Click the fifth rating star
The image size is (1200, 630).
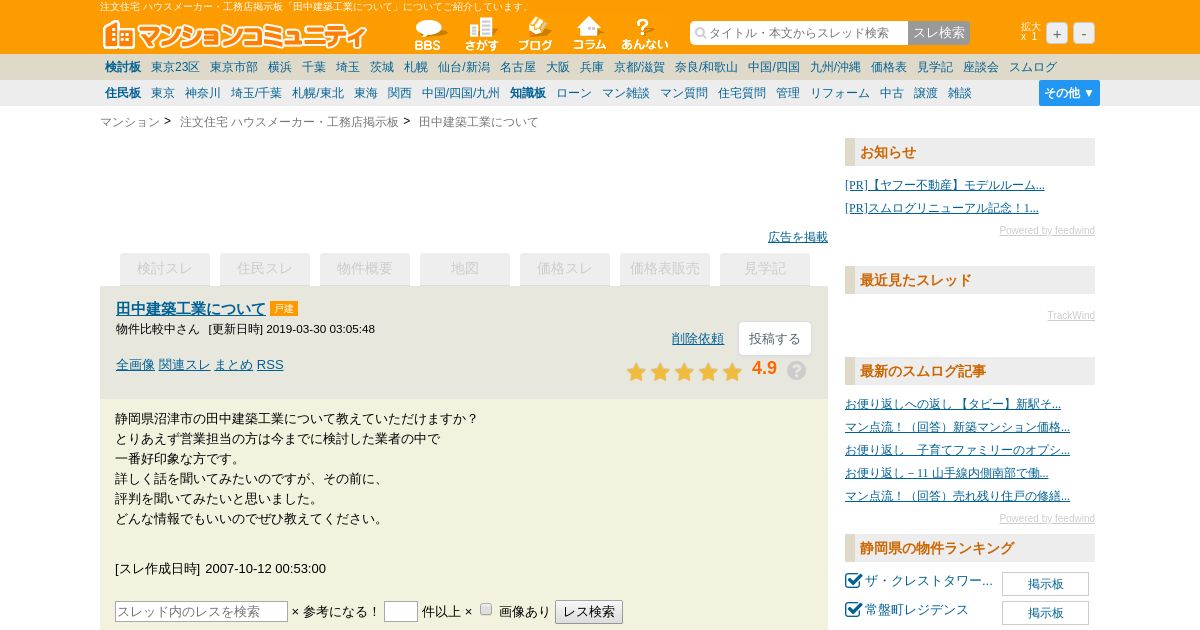point(732,372)
